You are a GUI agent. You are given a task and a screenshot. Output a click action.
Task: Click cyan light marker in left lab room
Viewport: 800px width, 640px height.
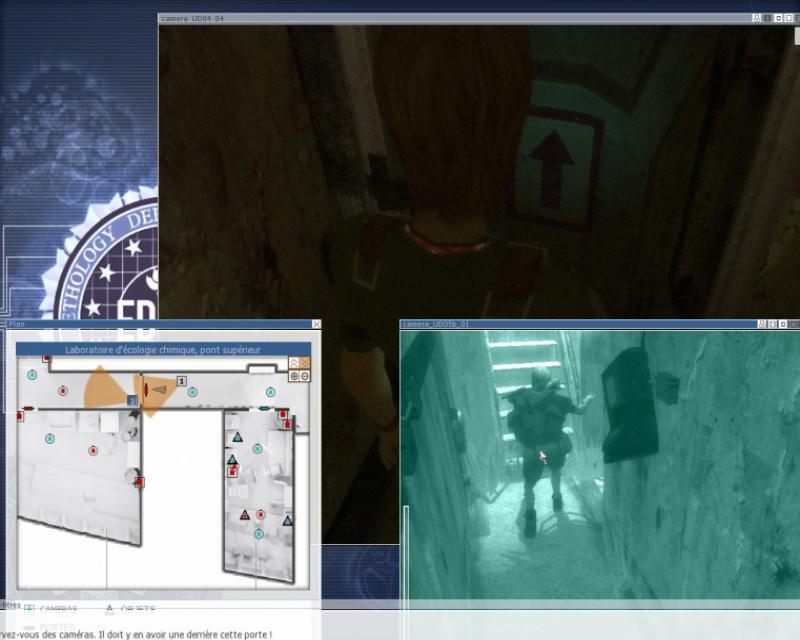point(48,439)
